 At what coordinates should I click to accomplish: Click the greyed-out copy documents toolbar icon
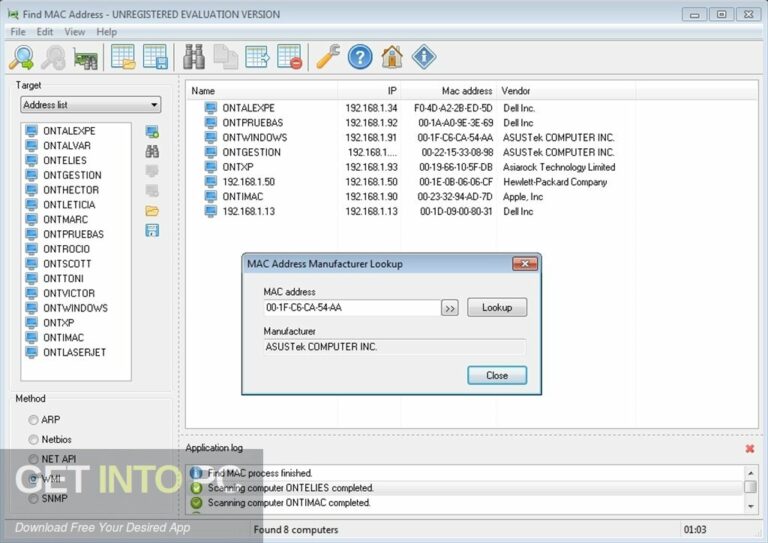click(x=225, y=57)
